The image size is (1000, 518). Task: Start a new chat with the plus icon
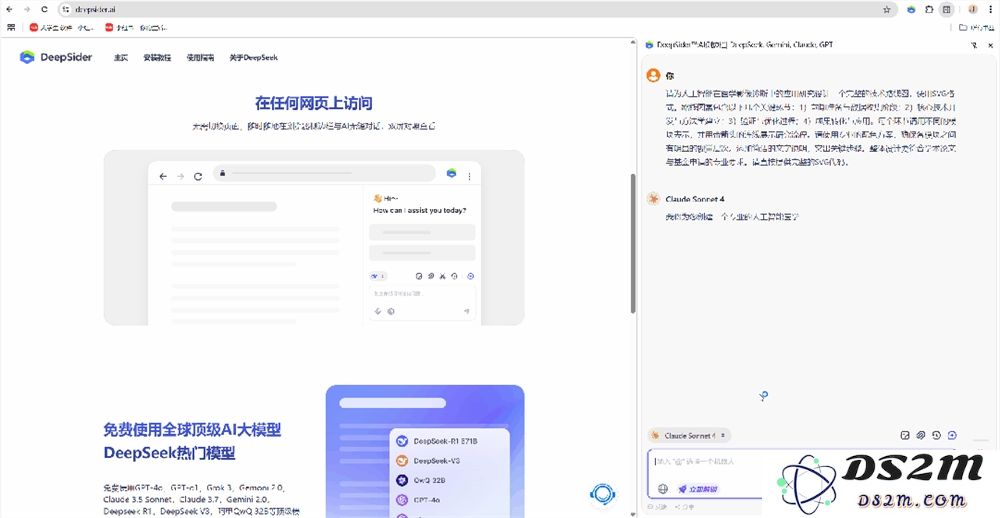coord(952,435)
